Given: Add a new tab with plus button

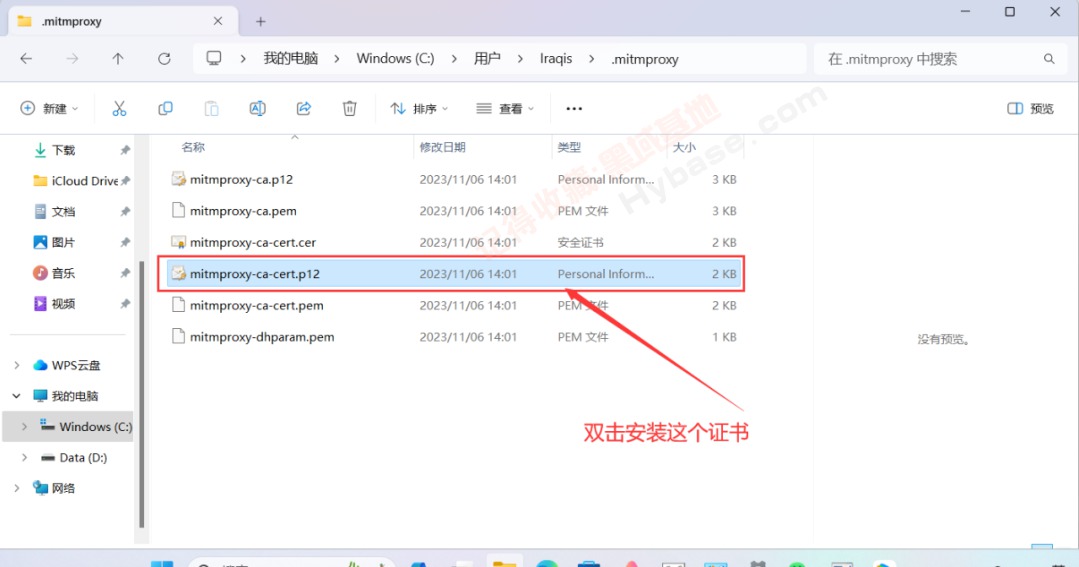Looking at the screenshot, I should pos(260,21).
